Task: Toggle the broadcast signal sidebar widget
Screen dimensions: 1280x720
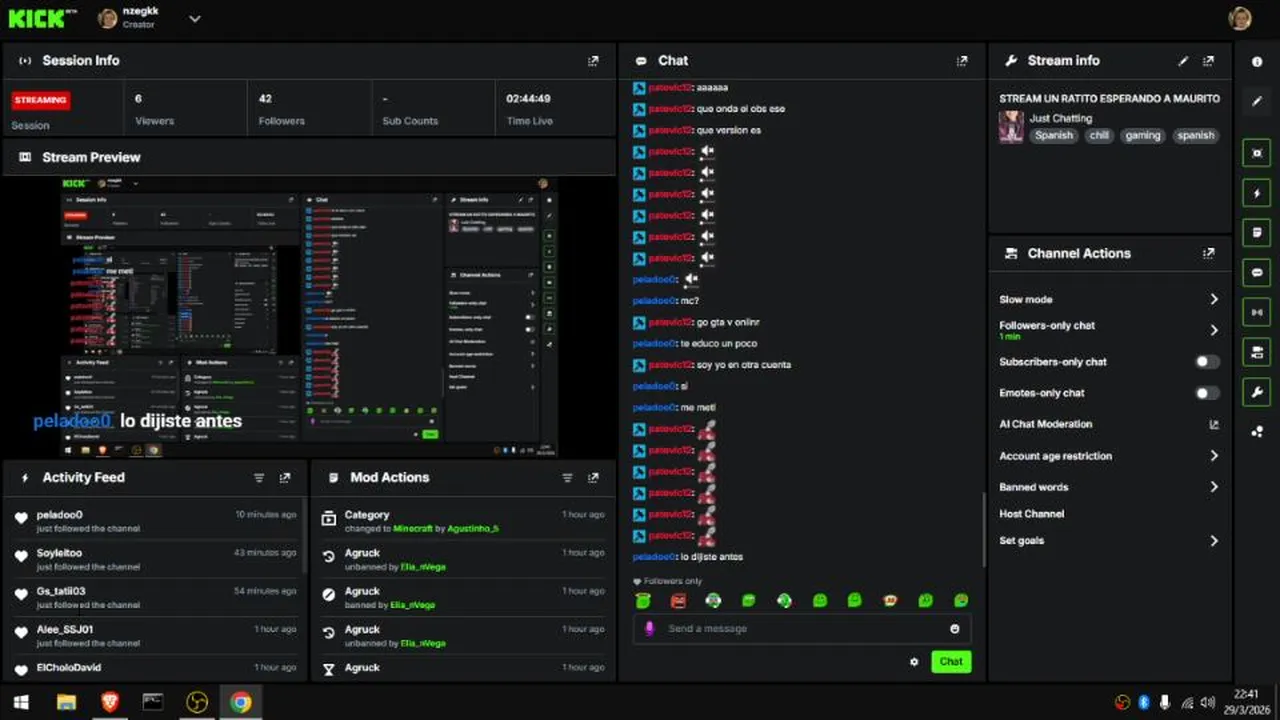Action: [1257, 312]
